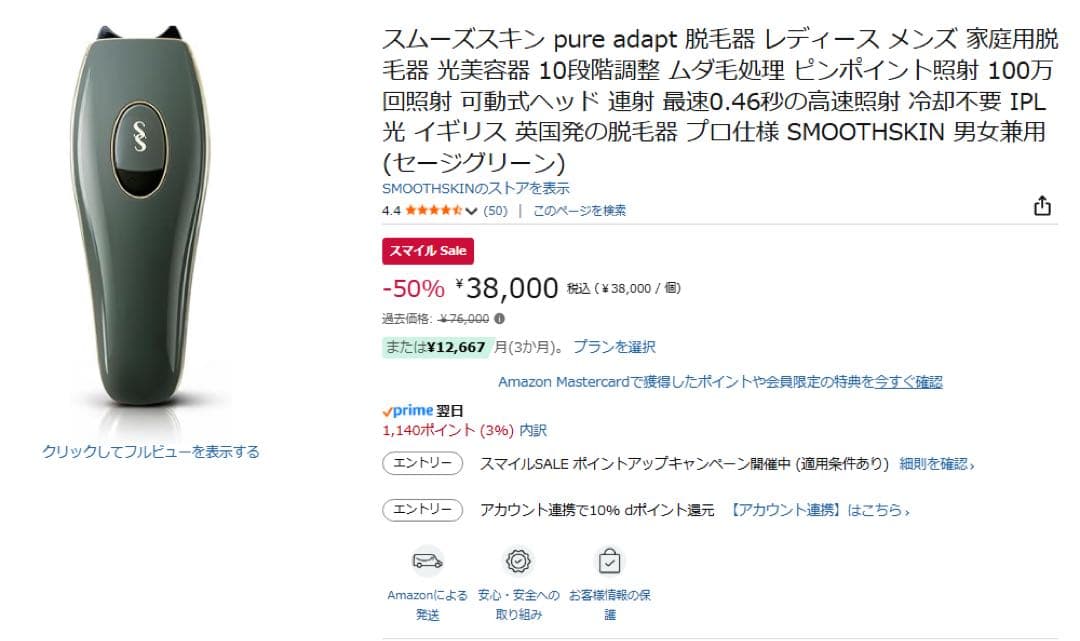Viewport: 1080px width, 641px height.
Task: Click the お客様情報の保護 protection icon
Action: pyautogui.click(x=610, y=561)
